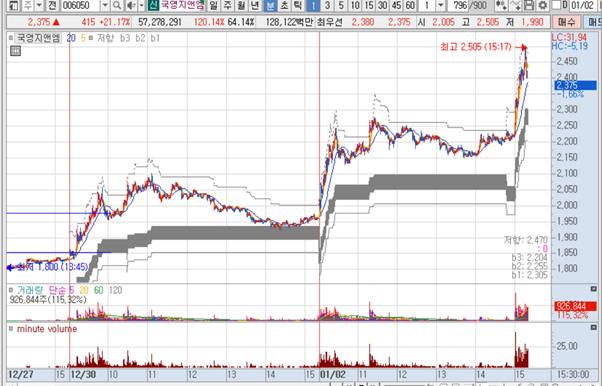Click the yellow 5 moving average legend
This screenshot has width=602, height=386.
coord(83,38)
